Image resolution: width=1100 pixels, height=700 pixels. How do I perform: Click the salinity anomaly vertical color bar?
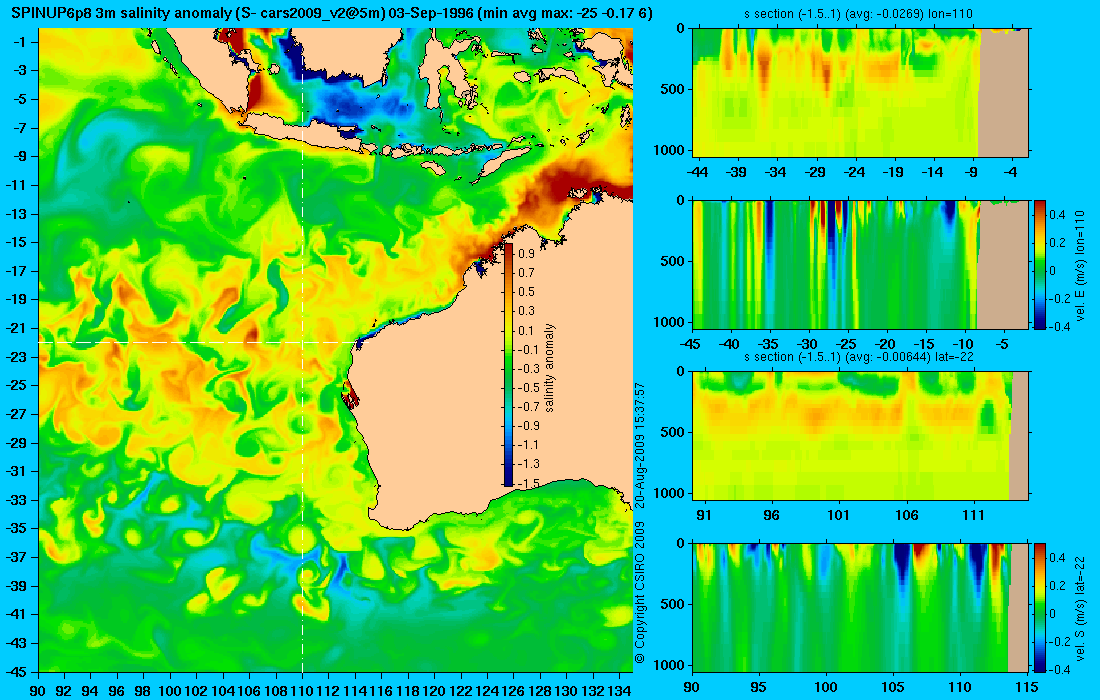click(x=508, y=365)
